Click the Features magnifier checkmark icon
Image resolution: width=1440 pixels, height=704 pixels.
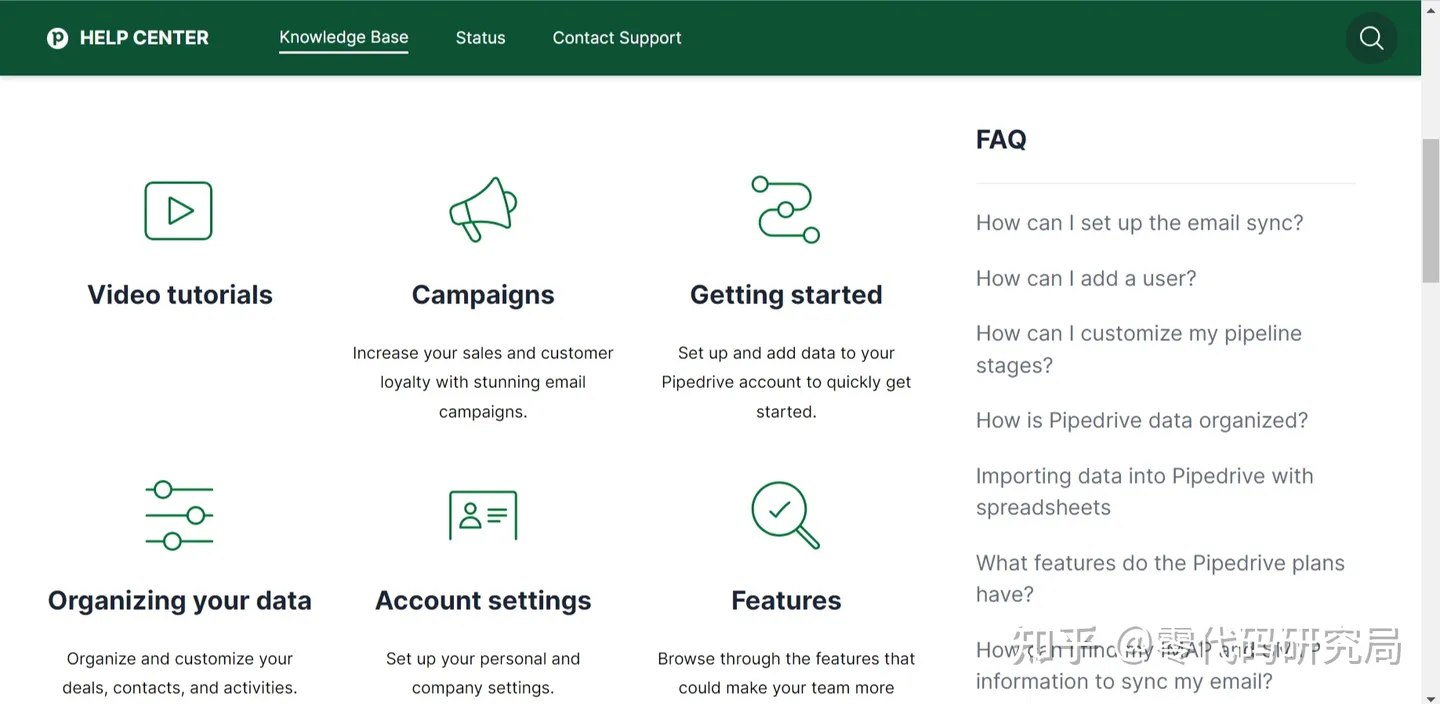pos(786,515)
